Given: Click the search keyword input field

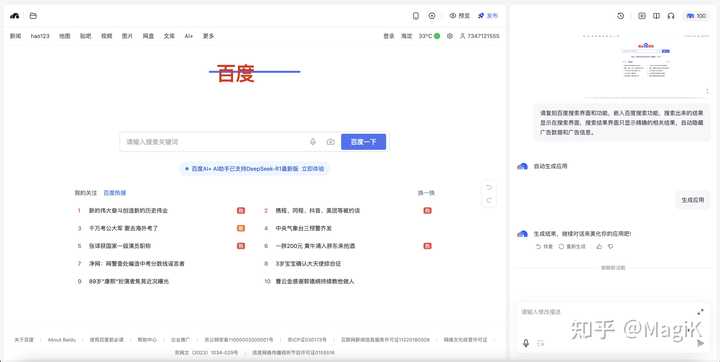Looking at the screenshot, I should pyautogui.click(x=214, y=142).
